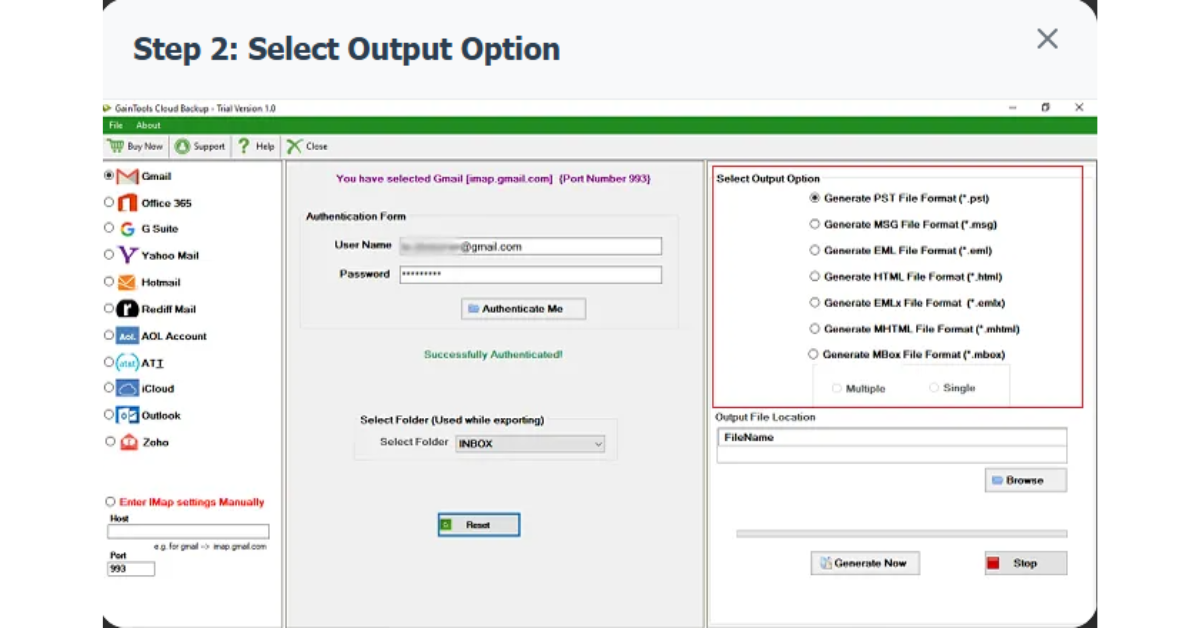
Task: Select the G Suite radio button
Action: tap(109, 228)
